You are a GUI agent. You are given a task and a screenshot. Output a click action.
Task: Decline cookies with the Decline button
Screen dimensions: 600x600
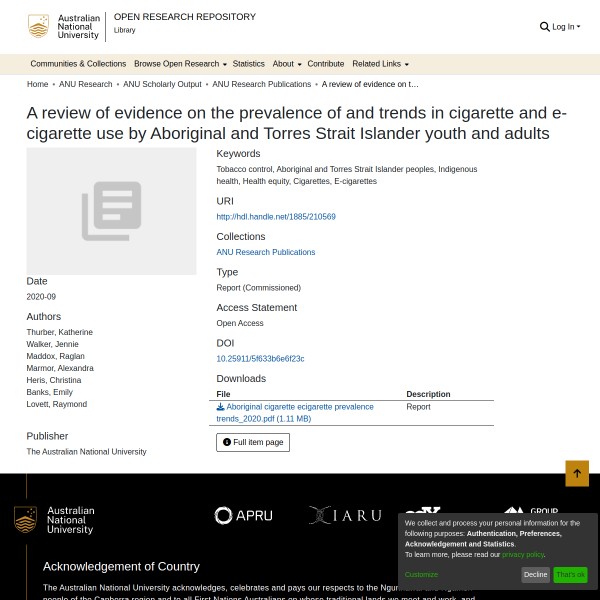(x=536, y=575)
